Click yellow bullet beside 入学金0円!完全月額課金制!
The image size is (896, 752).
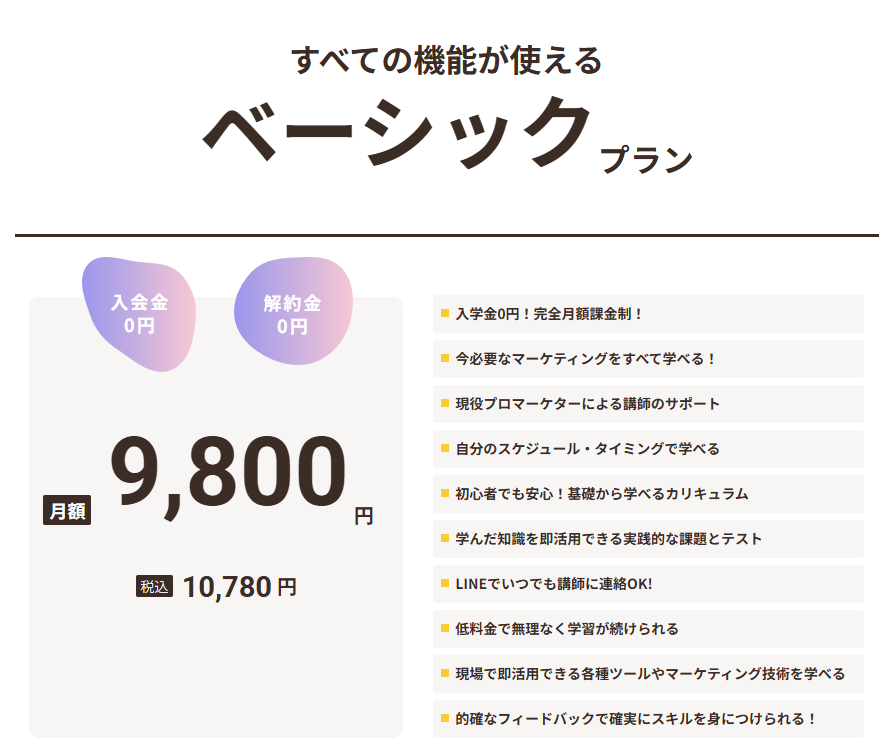click(445, 313)
